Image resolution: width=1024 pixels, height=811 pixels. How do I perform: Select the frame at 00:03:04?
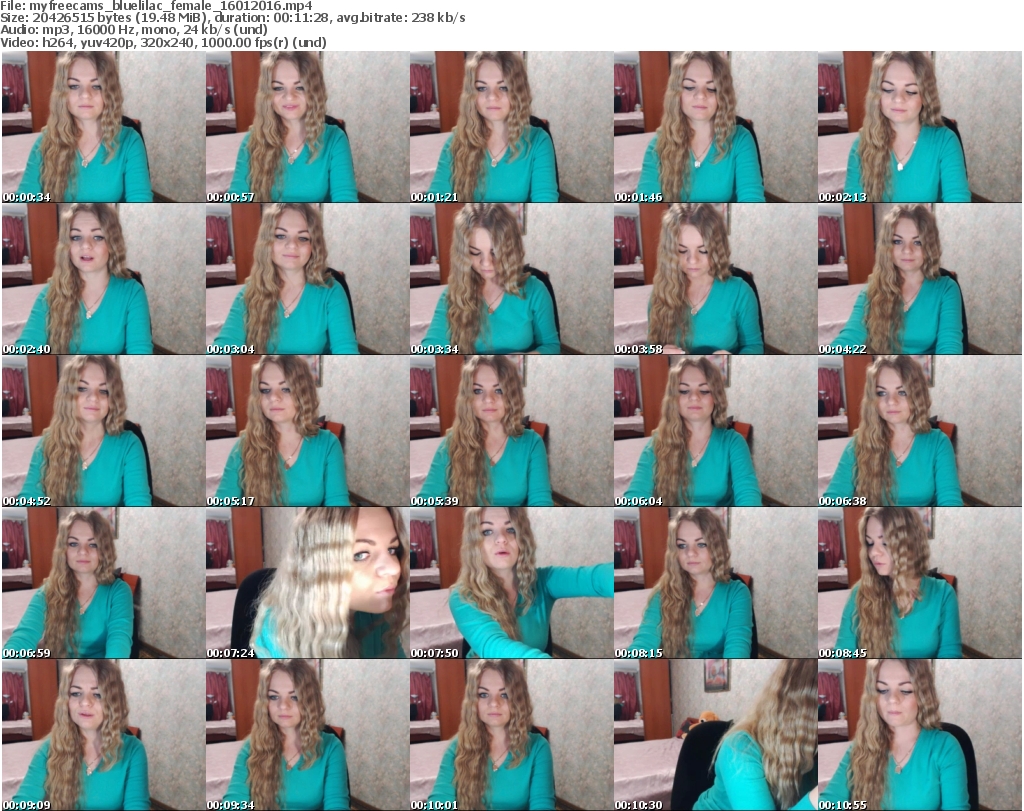tap(308, 279)
